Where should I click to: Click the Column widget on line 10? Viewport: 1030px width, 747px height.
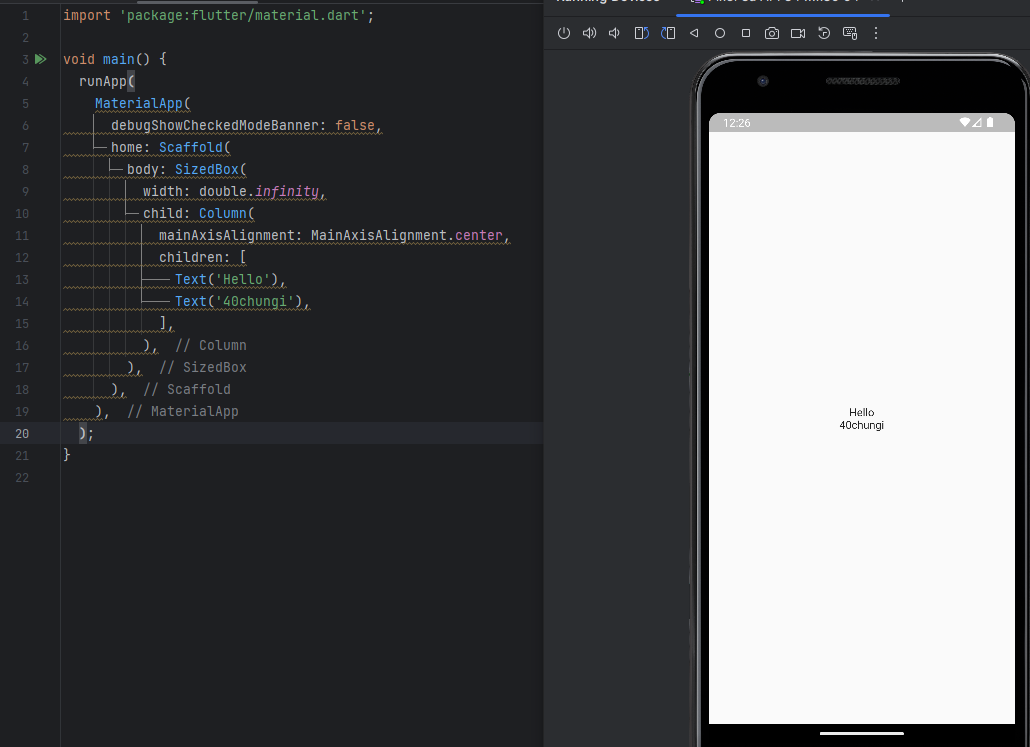point(223,214)
